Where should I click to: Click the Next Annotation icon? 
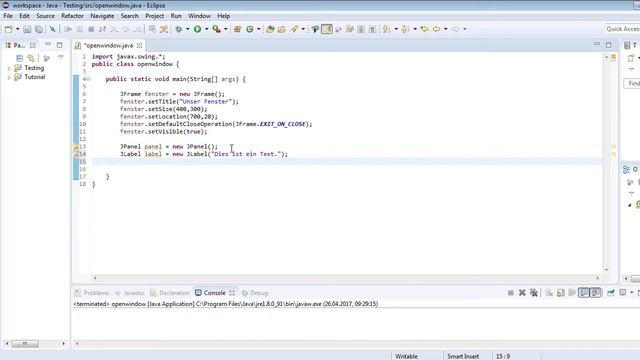pos(386,29)
